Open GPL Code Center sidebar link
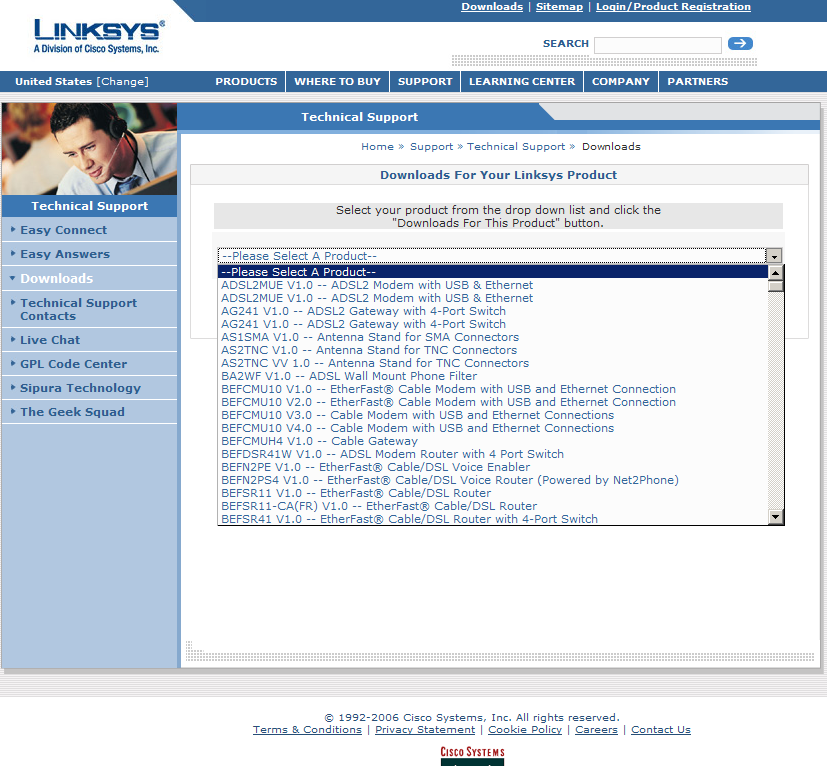Screen dimensions: 827x766 coord(73,364)
